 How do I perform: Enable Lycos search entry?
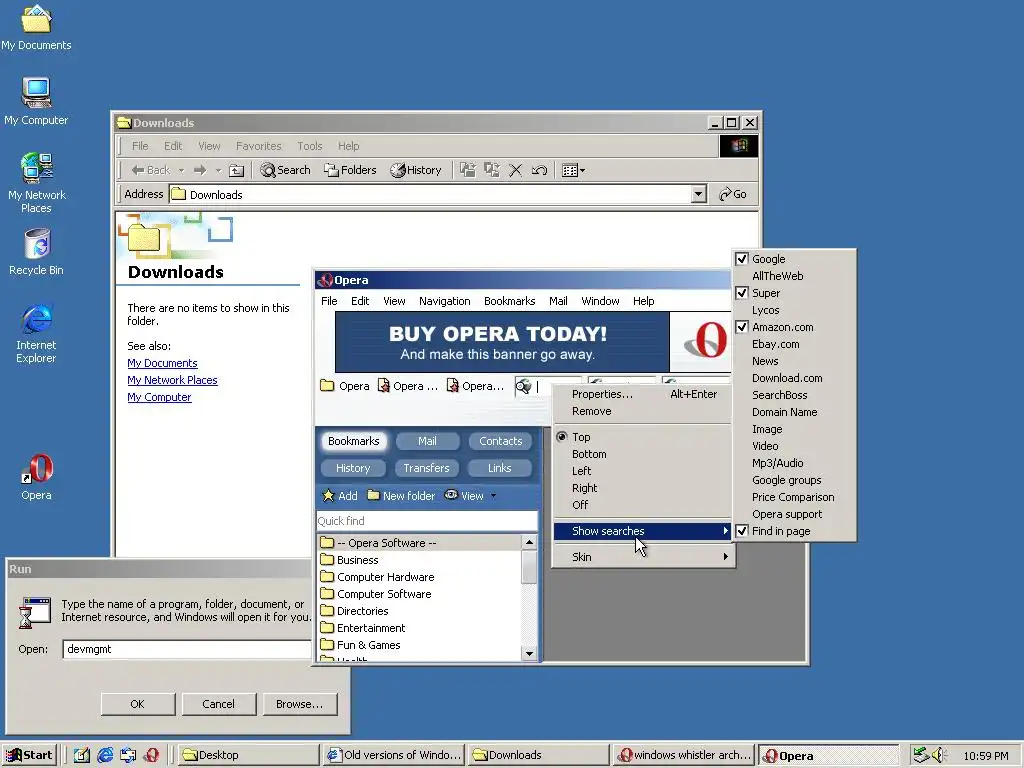(794, 310)
